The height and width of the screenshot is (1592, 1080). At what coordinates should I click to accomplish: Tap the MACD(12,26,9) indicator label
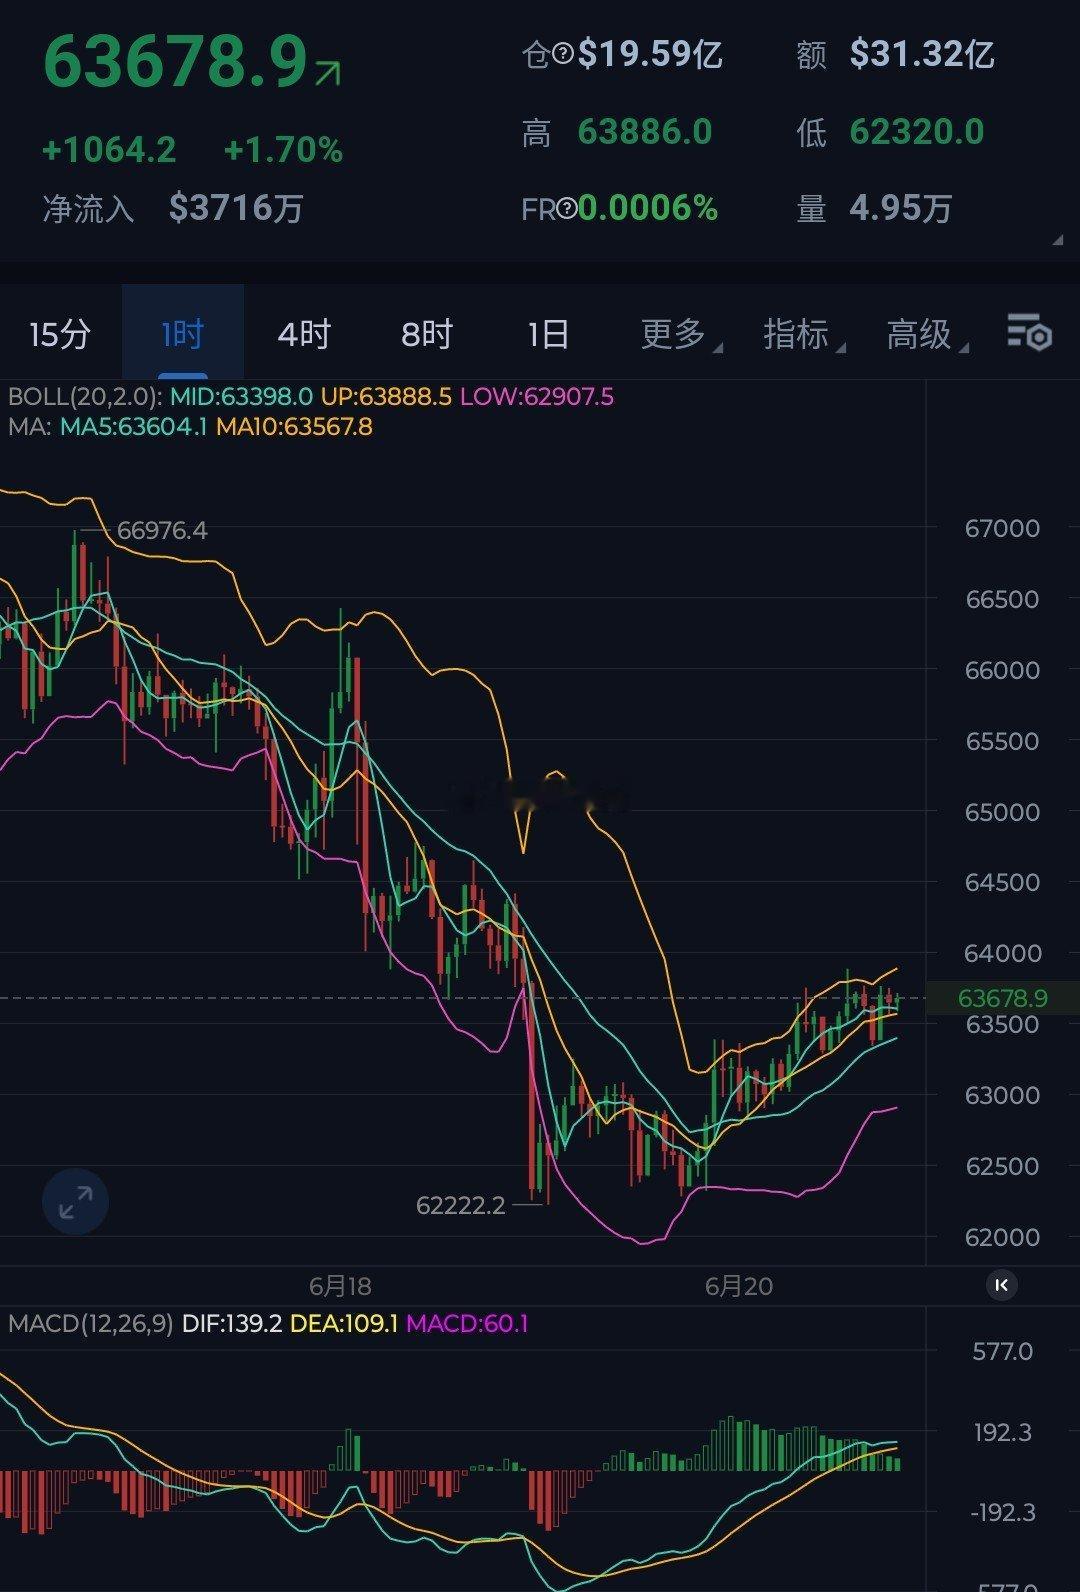tap(91, 1324)
